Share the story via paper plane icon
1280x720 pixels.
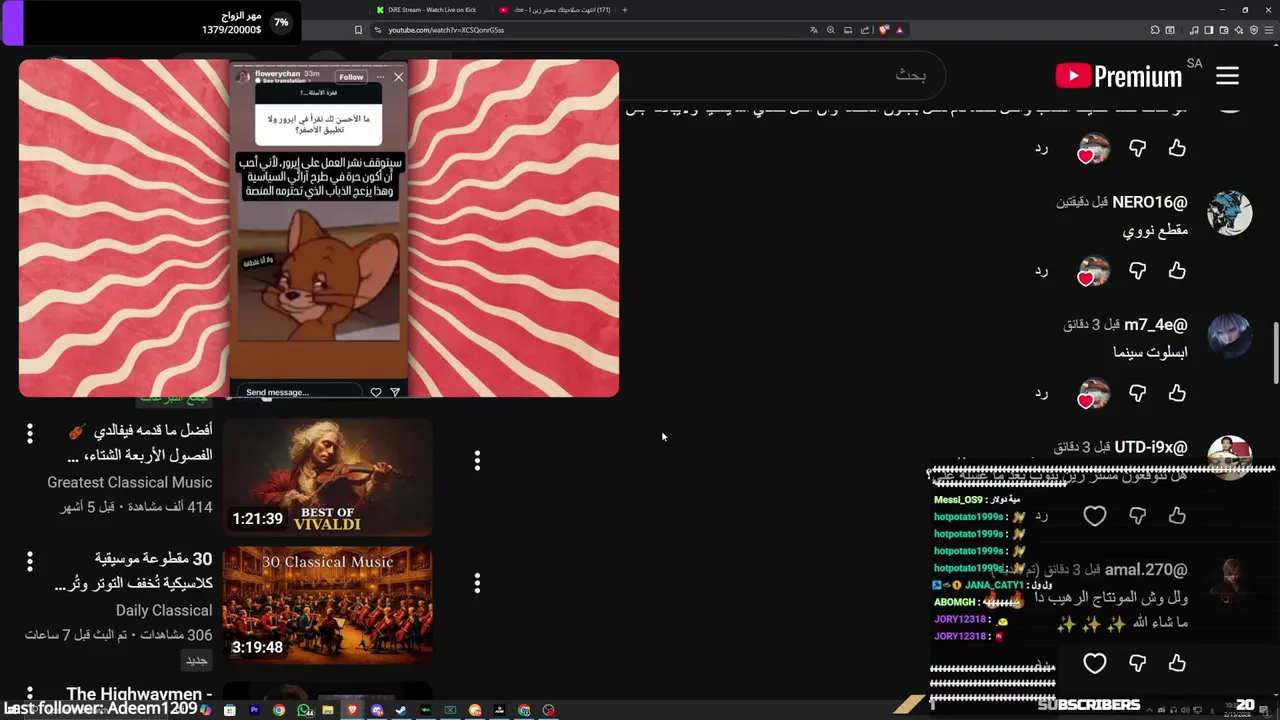[x=395, y=392]
